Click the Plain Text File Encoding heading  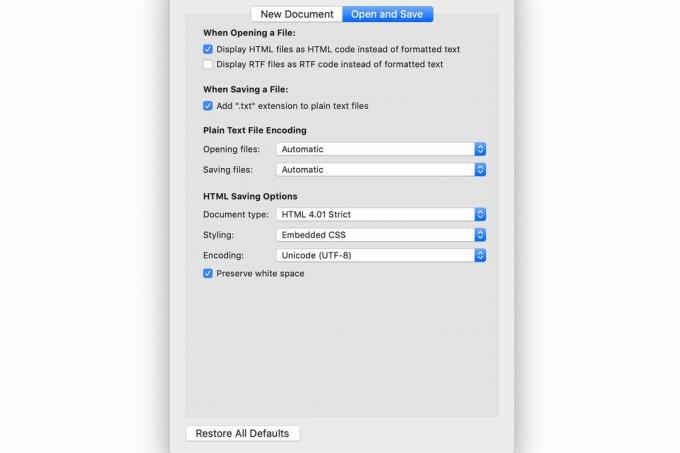[255, 130]
